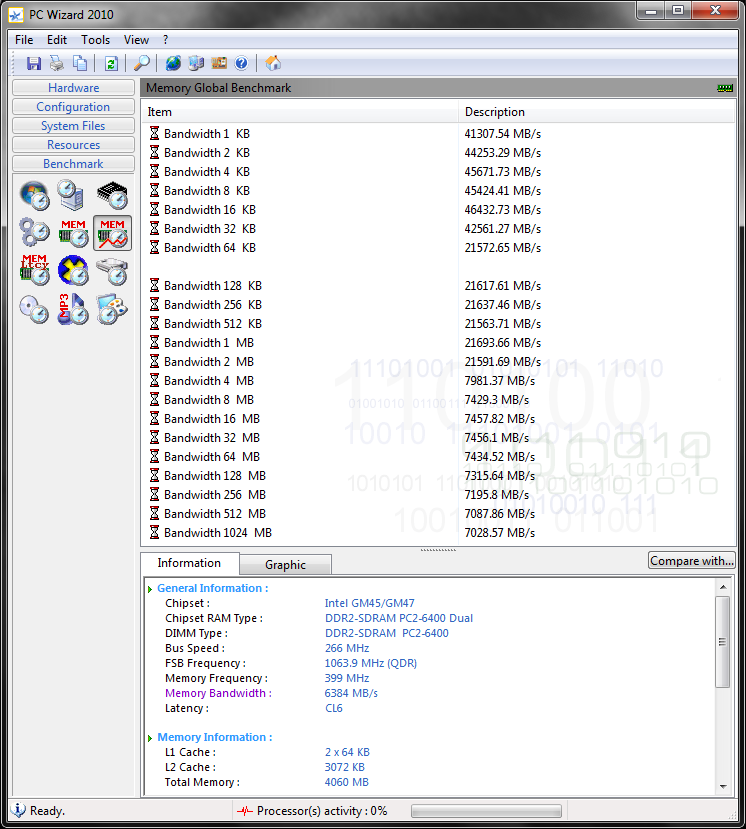Switch to the Graphic tab
The height and width of the screenshot is (829, 746).
(285, 565)
